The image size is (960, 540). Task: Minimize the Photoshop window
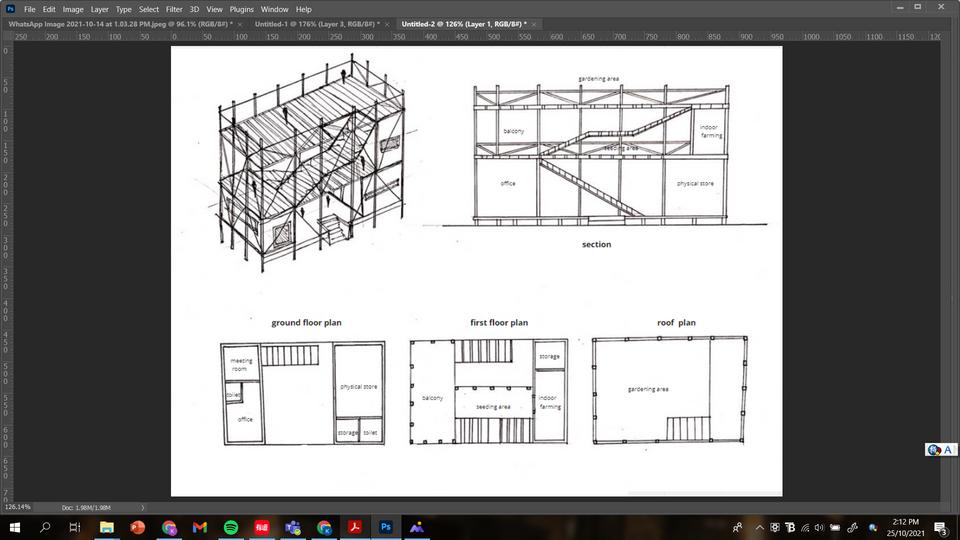coord(899,7)
